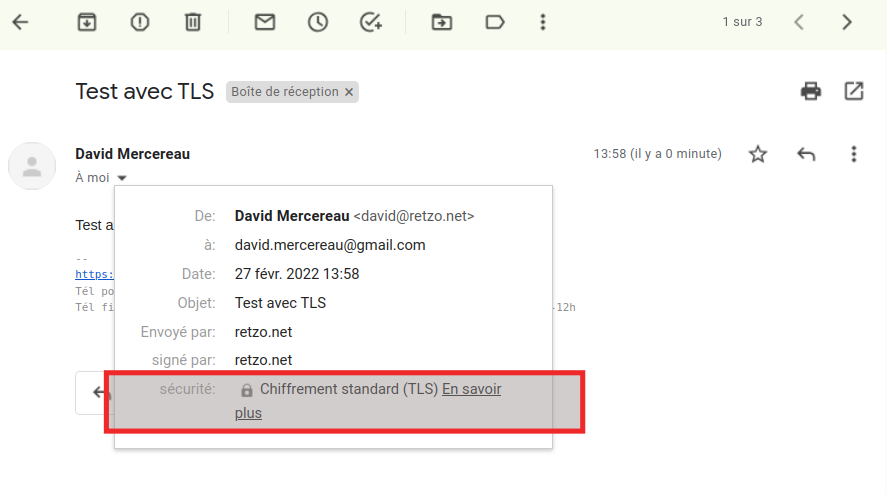The width and height of the screenshot is (887, 495).
Task: Delete the email with trash icon
Action: (x=193, y=22)
